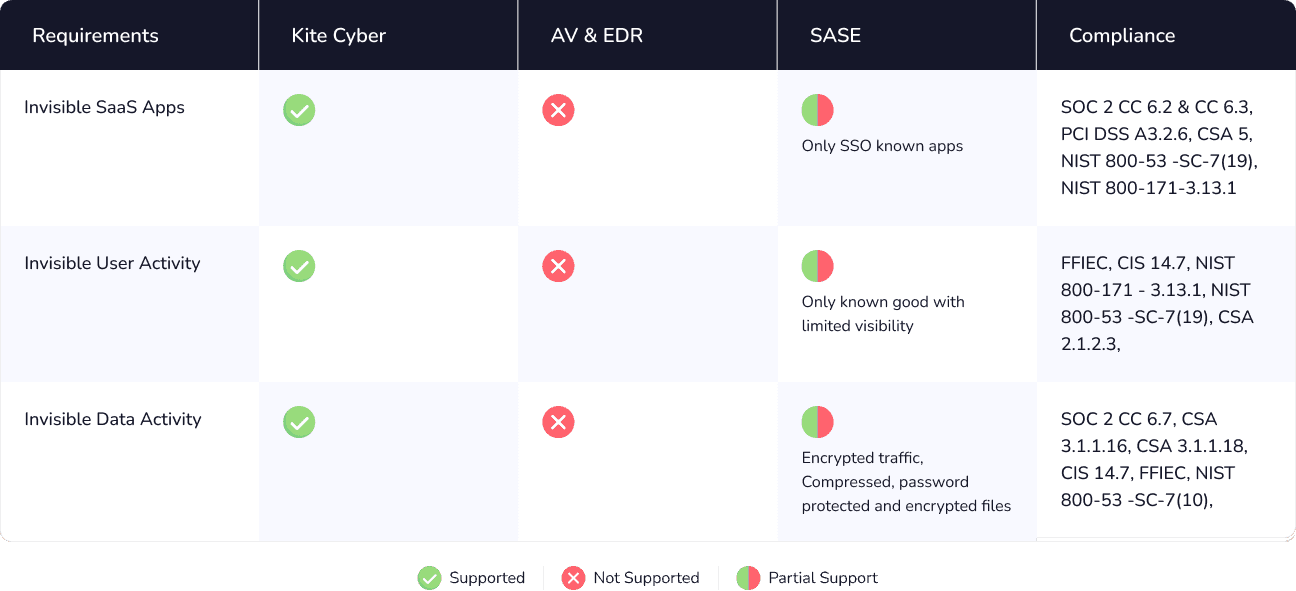1296x591 pixels.
Task: Click the Invisible SaaS Apps row label
Action: point(104,107)
